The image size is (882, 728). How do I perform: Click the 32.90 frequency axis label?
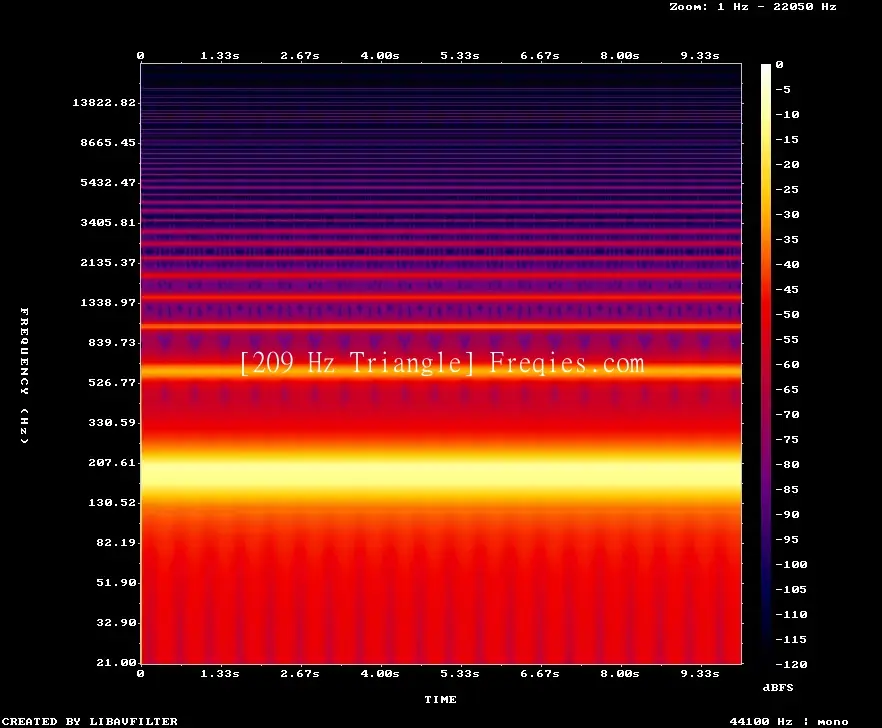coord(116,622)
